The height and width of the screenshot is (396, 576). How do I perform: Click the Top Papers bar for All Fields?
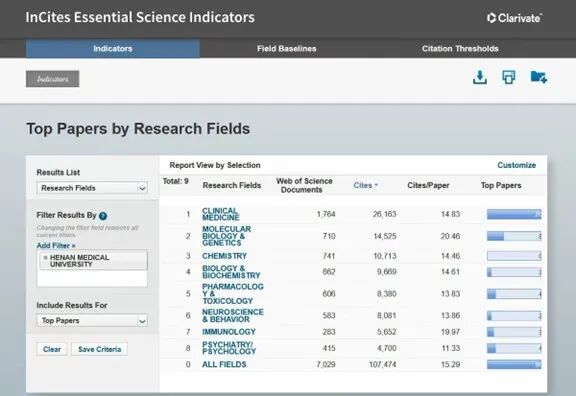click(x=514, y=364)
